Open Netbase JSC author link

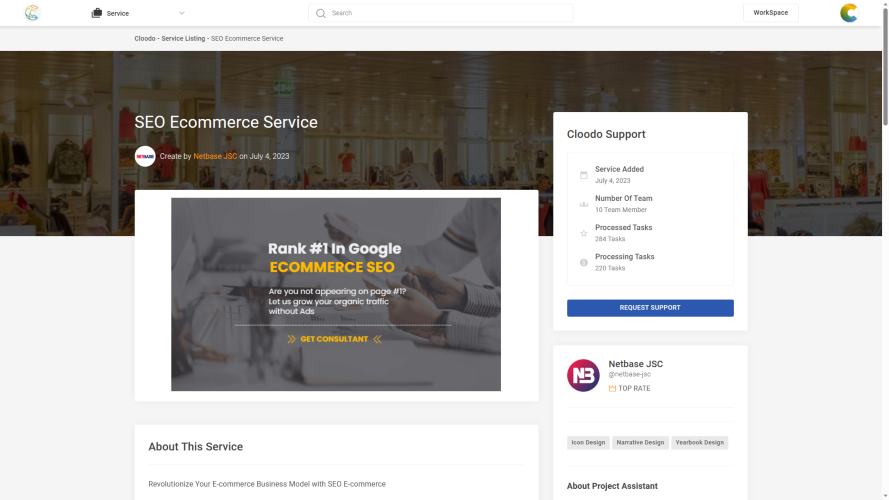pos(215,156)
